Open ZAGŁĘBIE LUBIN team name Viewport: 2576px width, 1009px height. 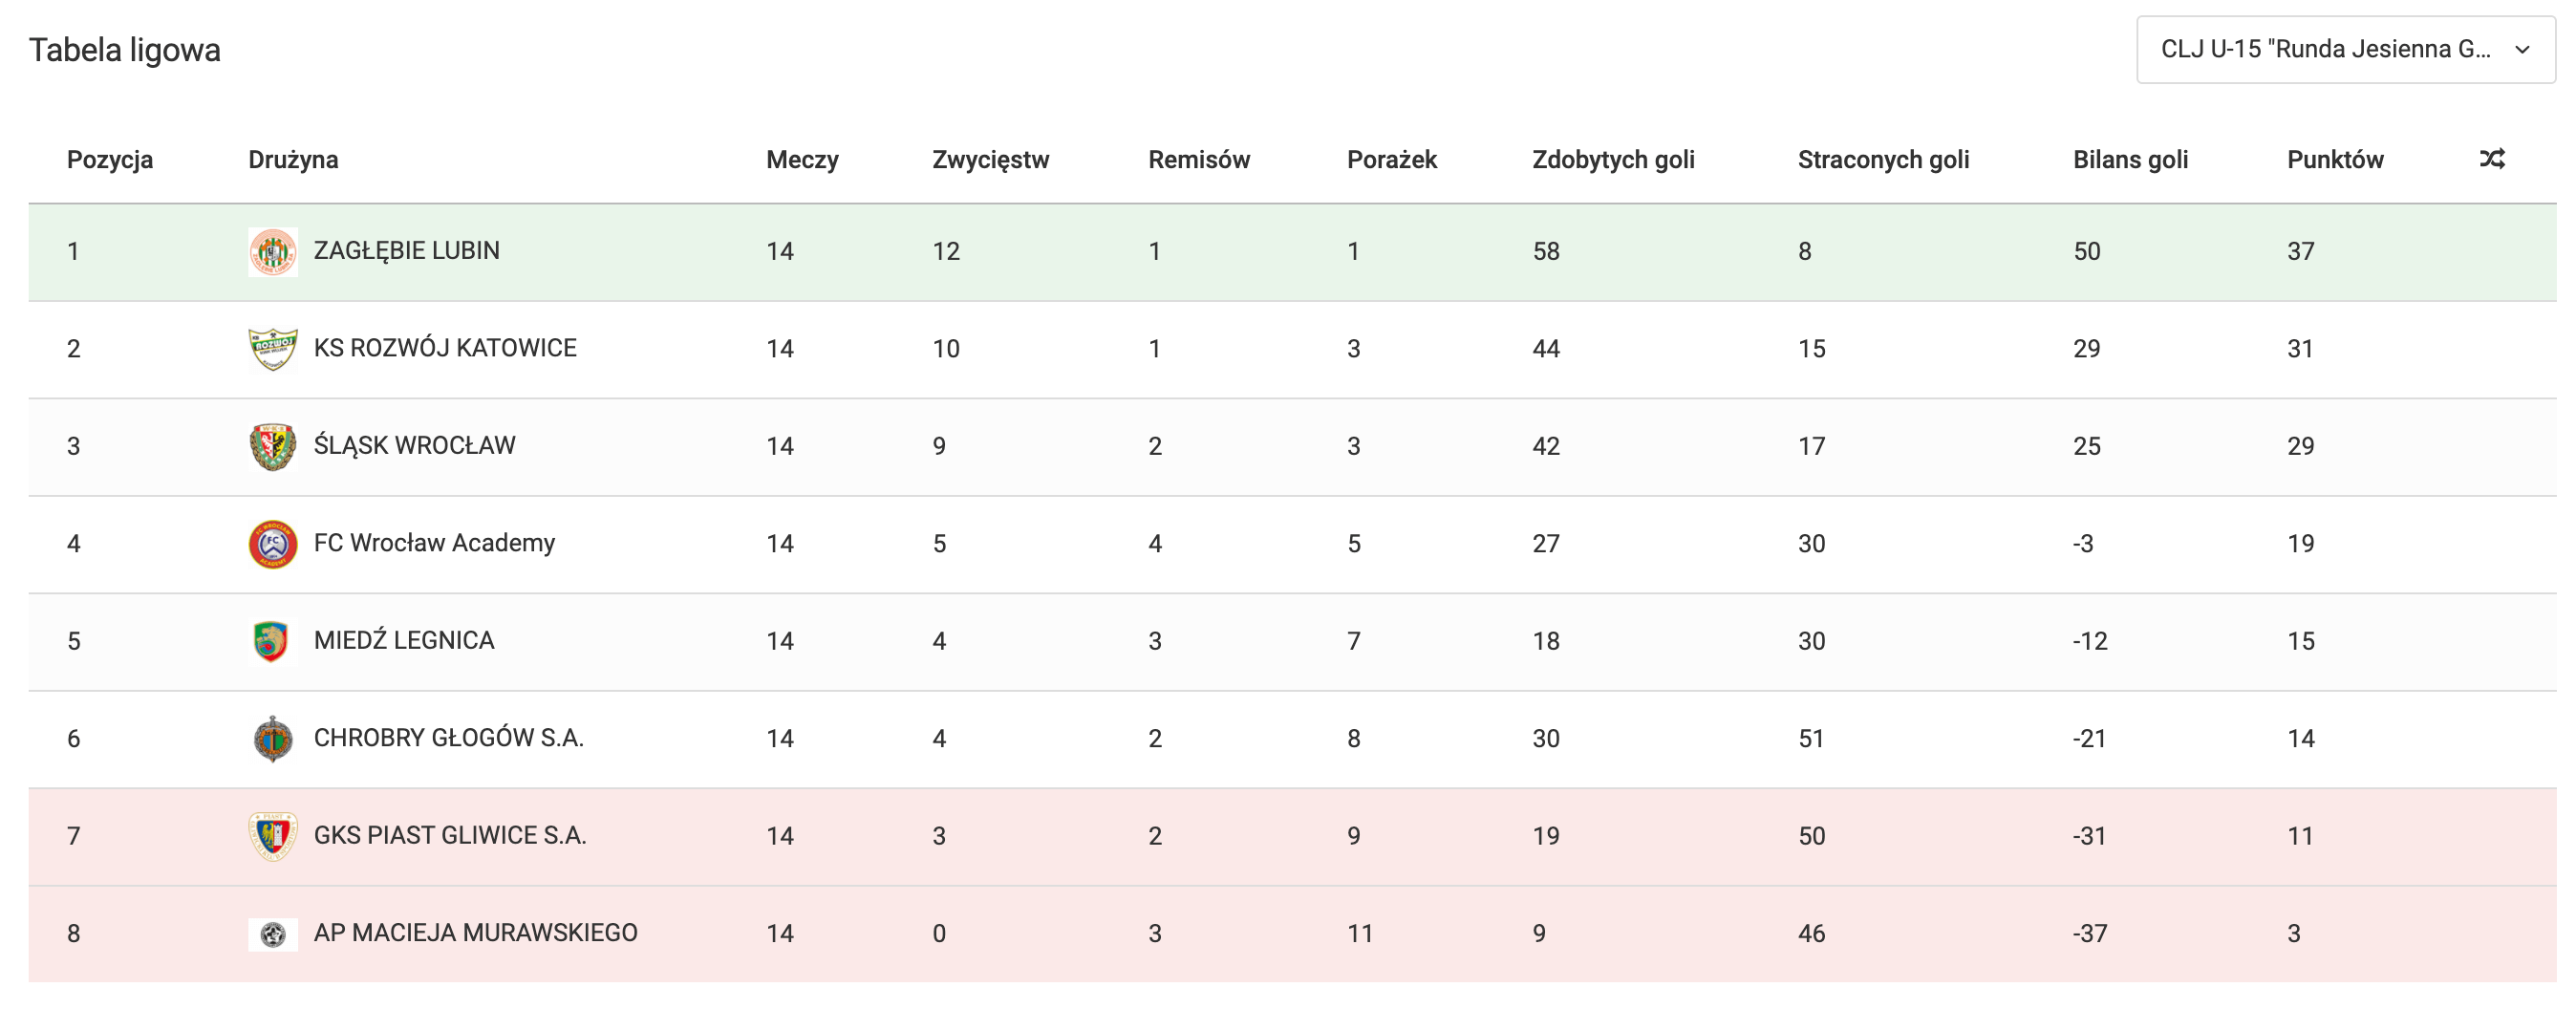click(x=406, y=251)
